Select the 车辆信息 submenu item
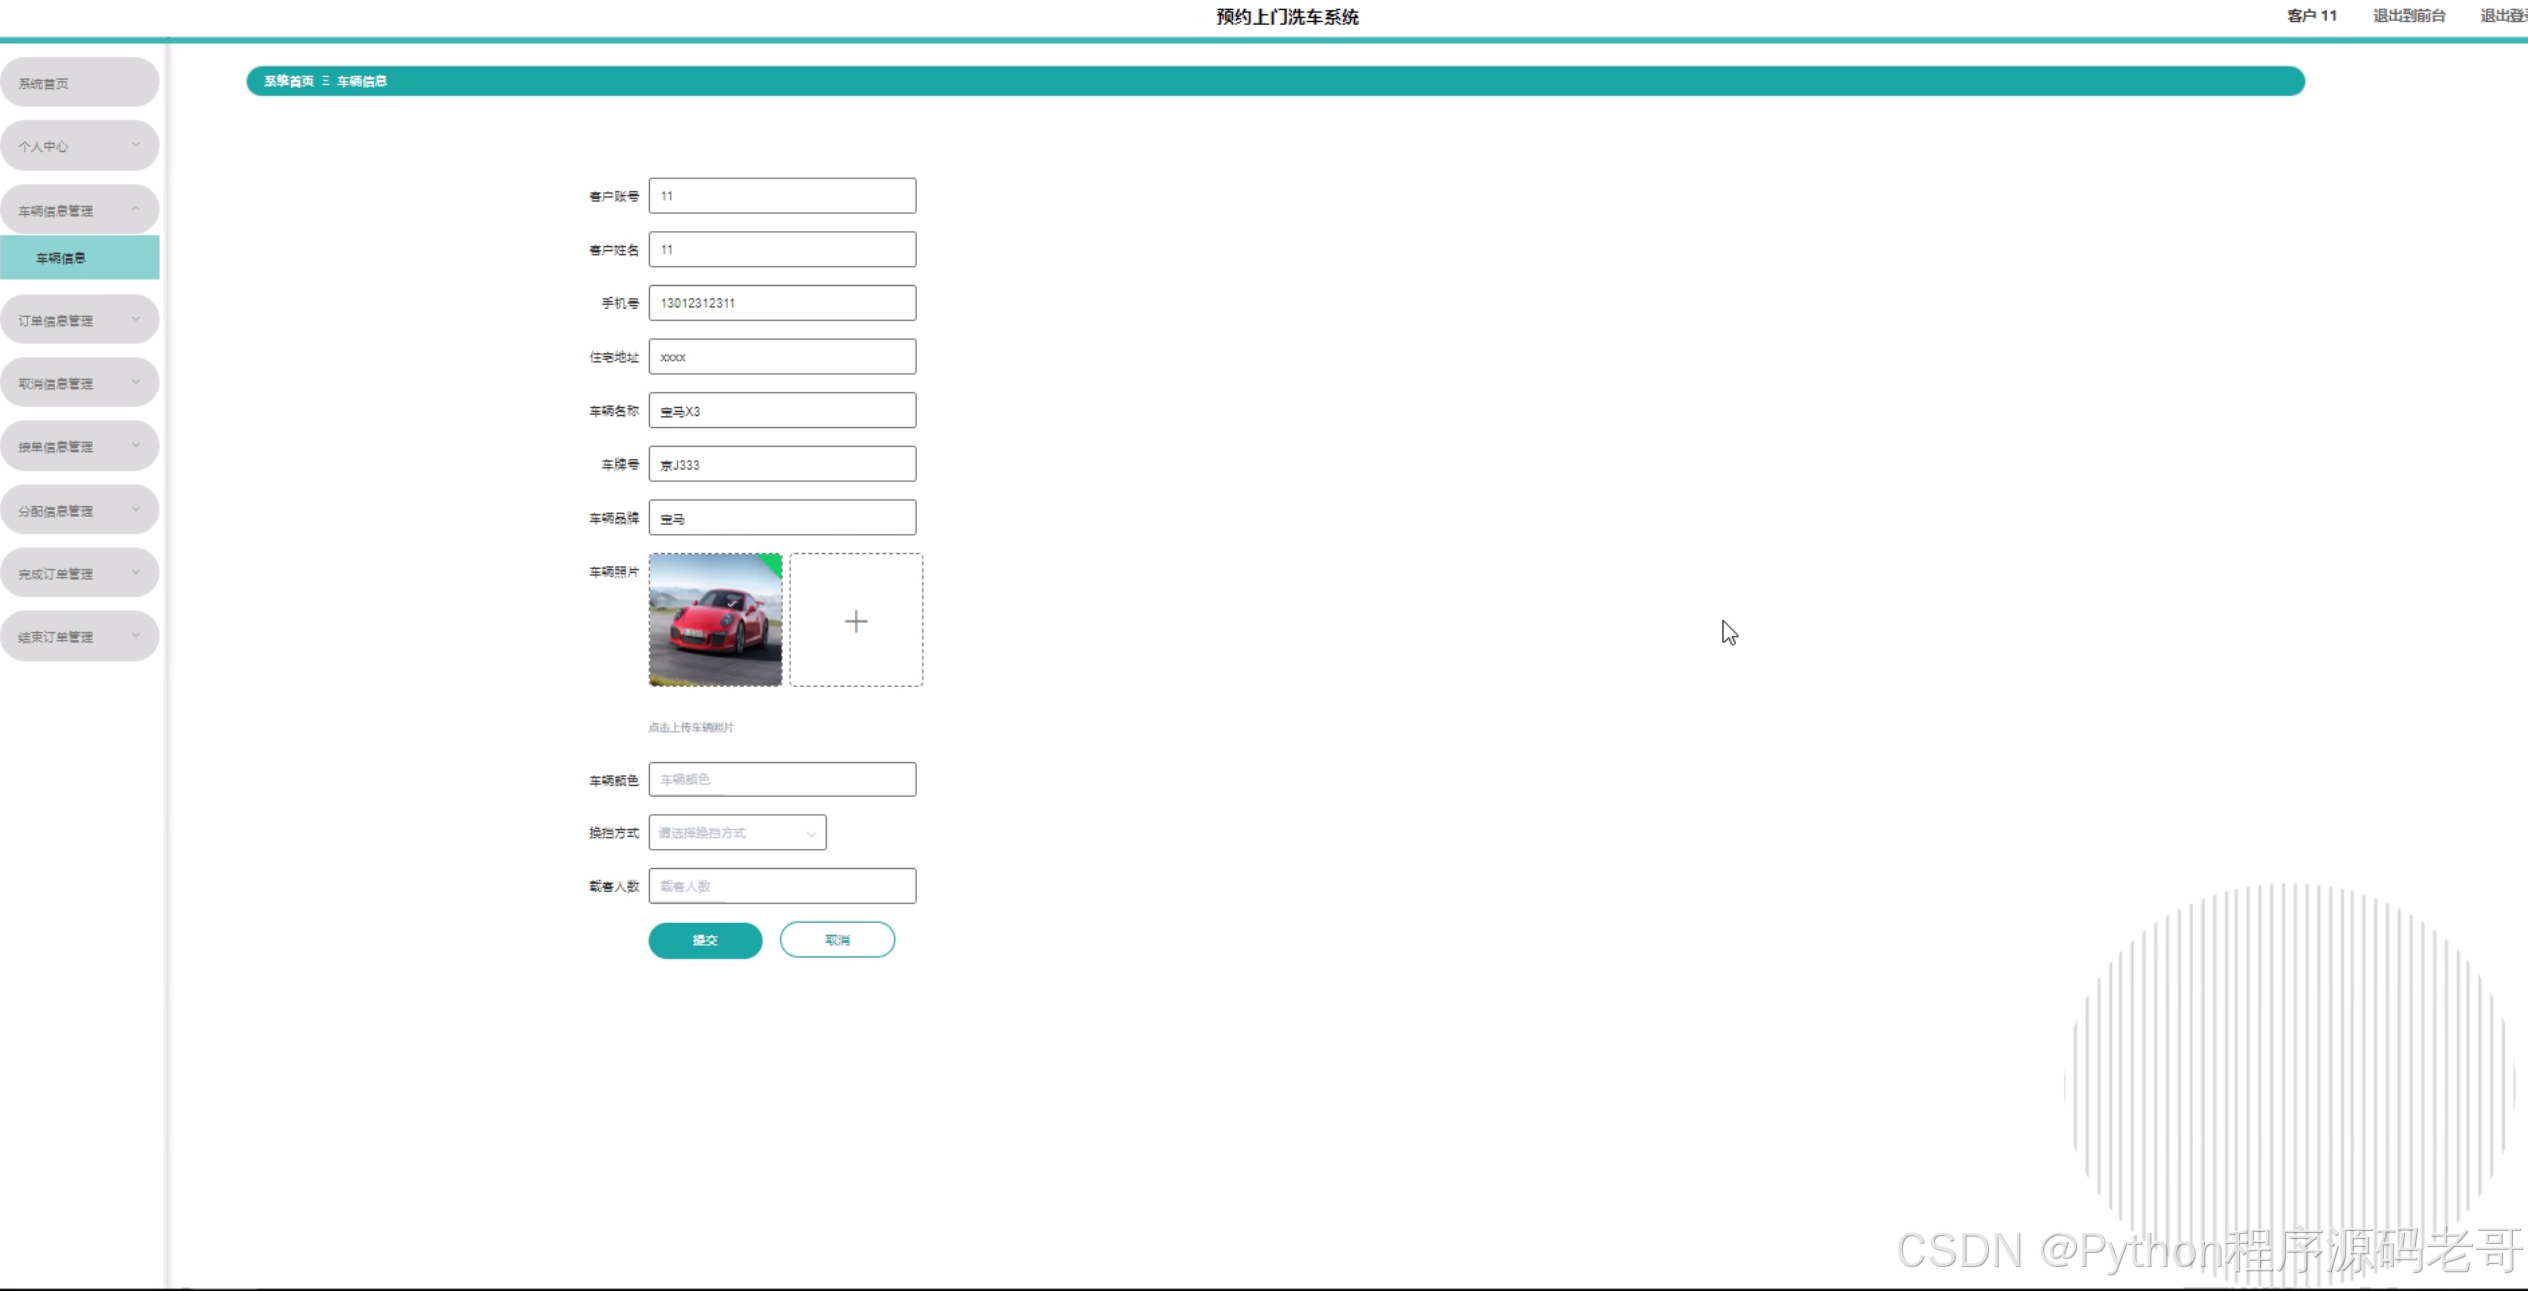The width and height of the screenshot is (2528, 1291). [79, 258]
